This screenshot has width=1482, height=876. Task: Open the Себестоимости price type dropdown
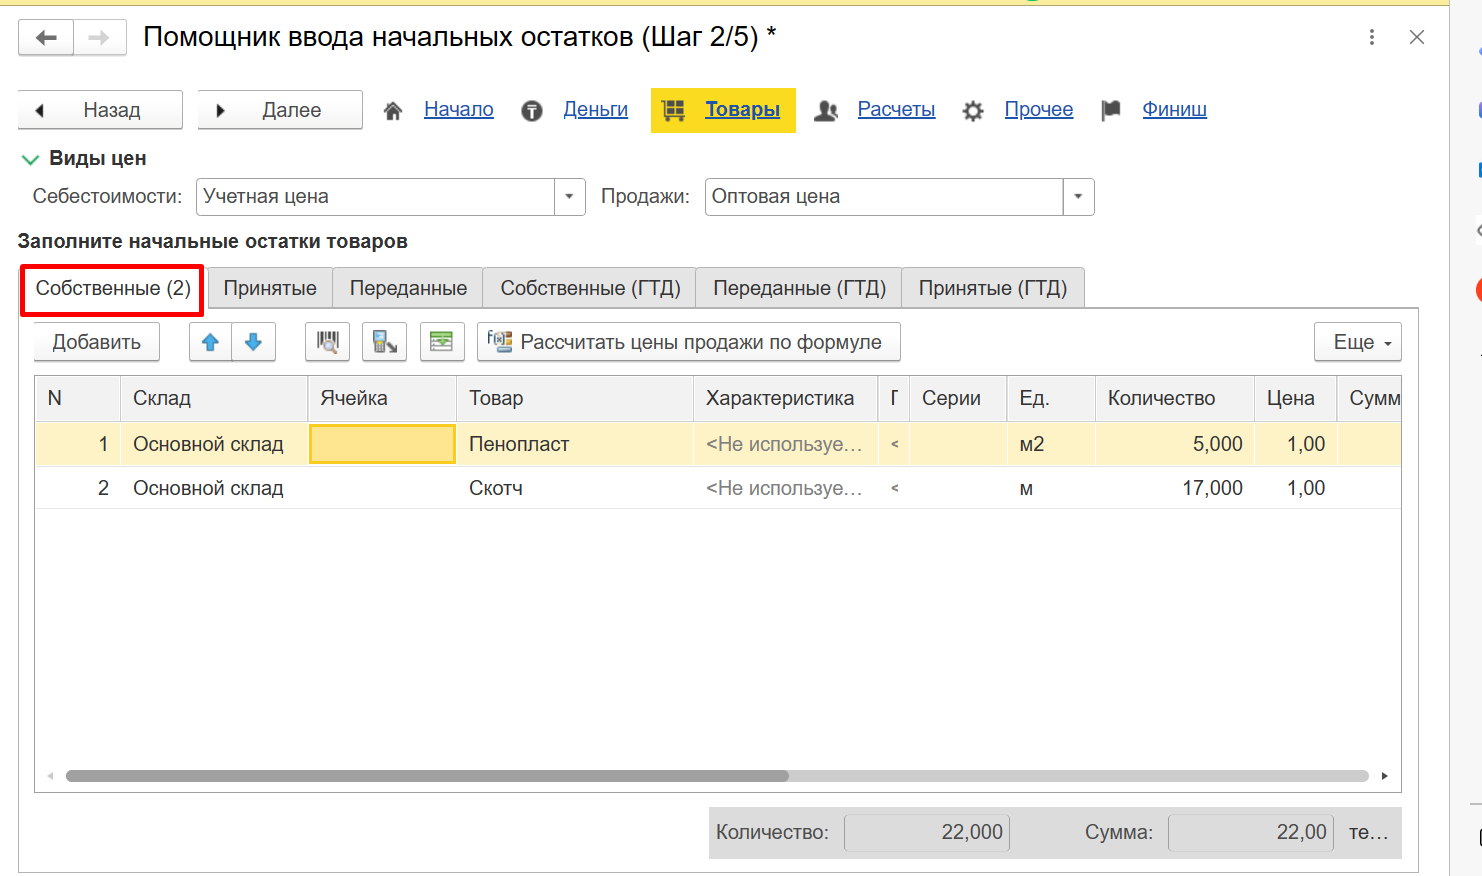click(569, 197)
